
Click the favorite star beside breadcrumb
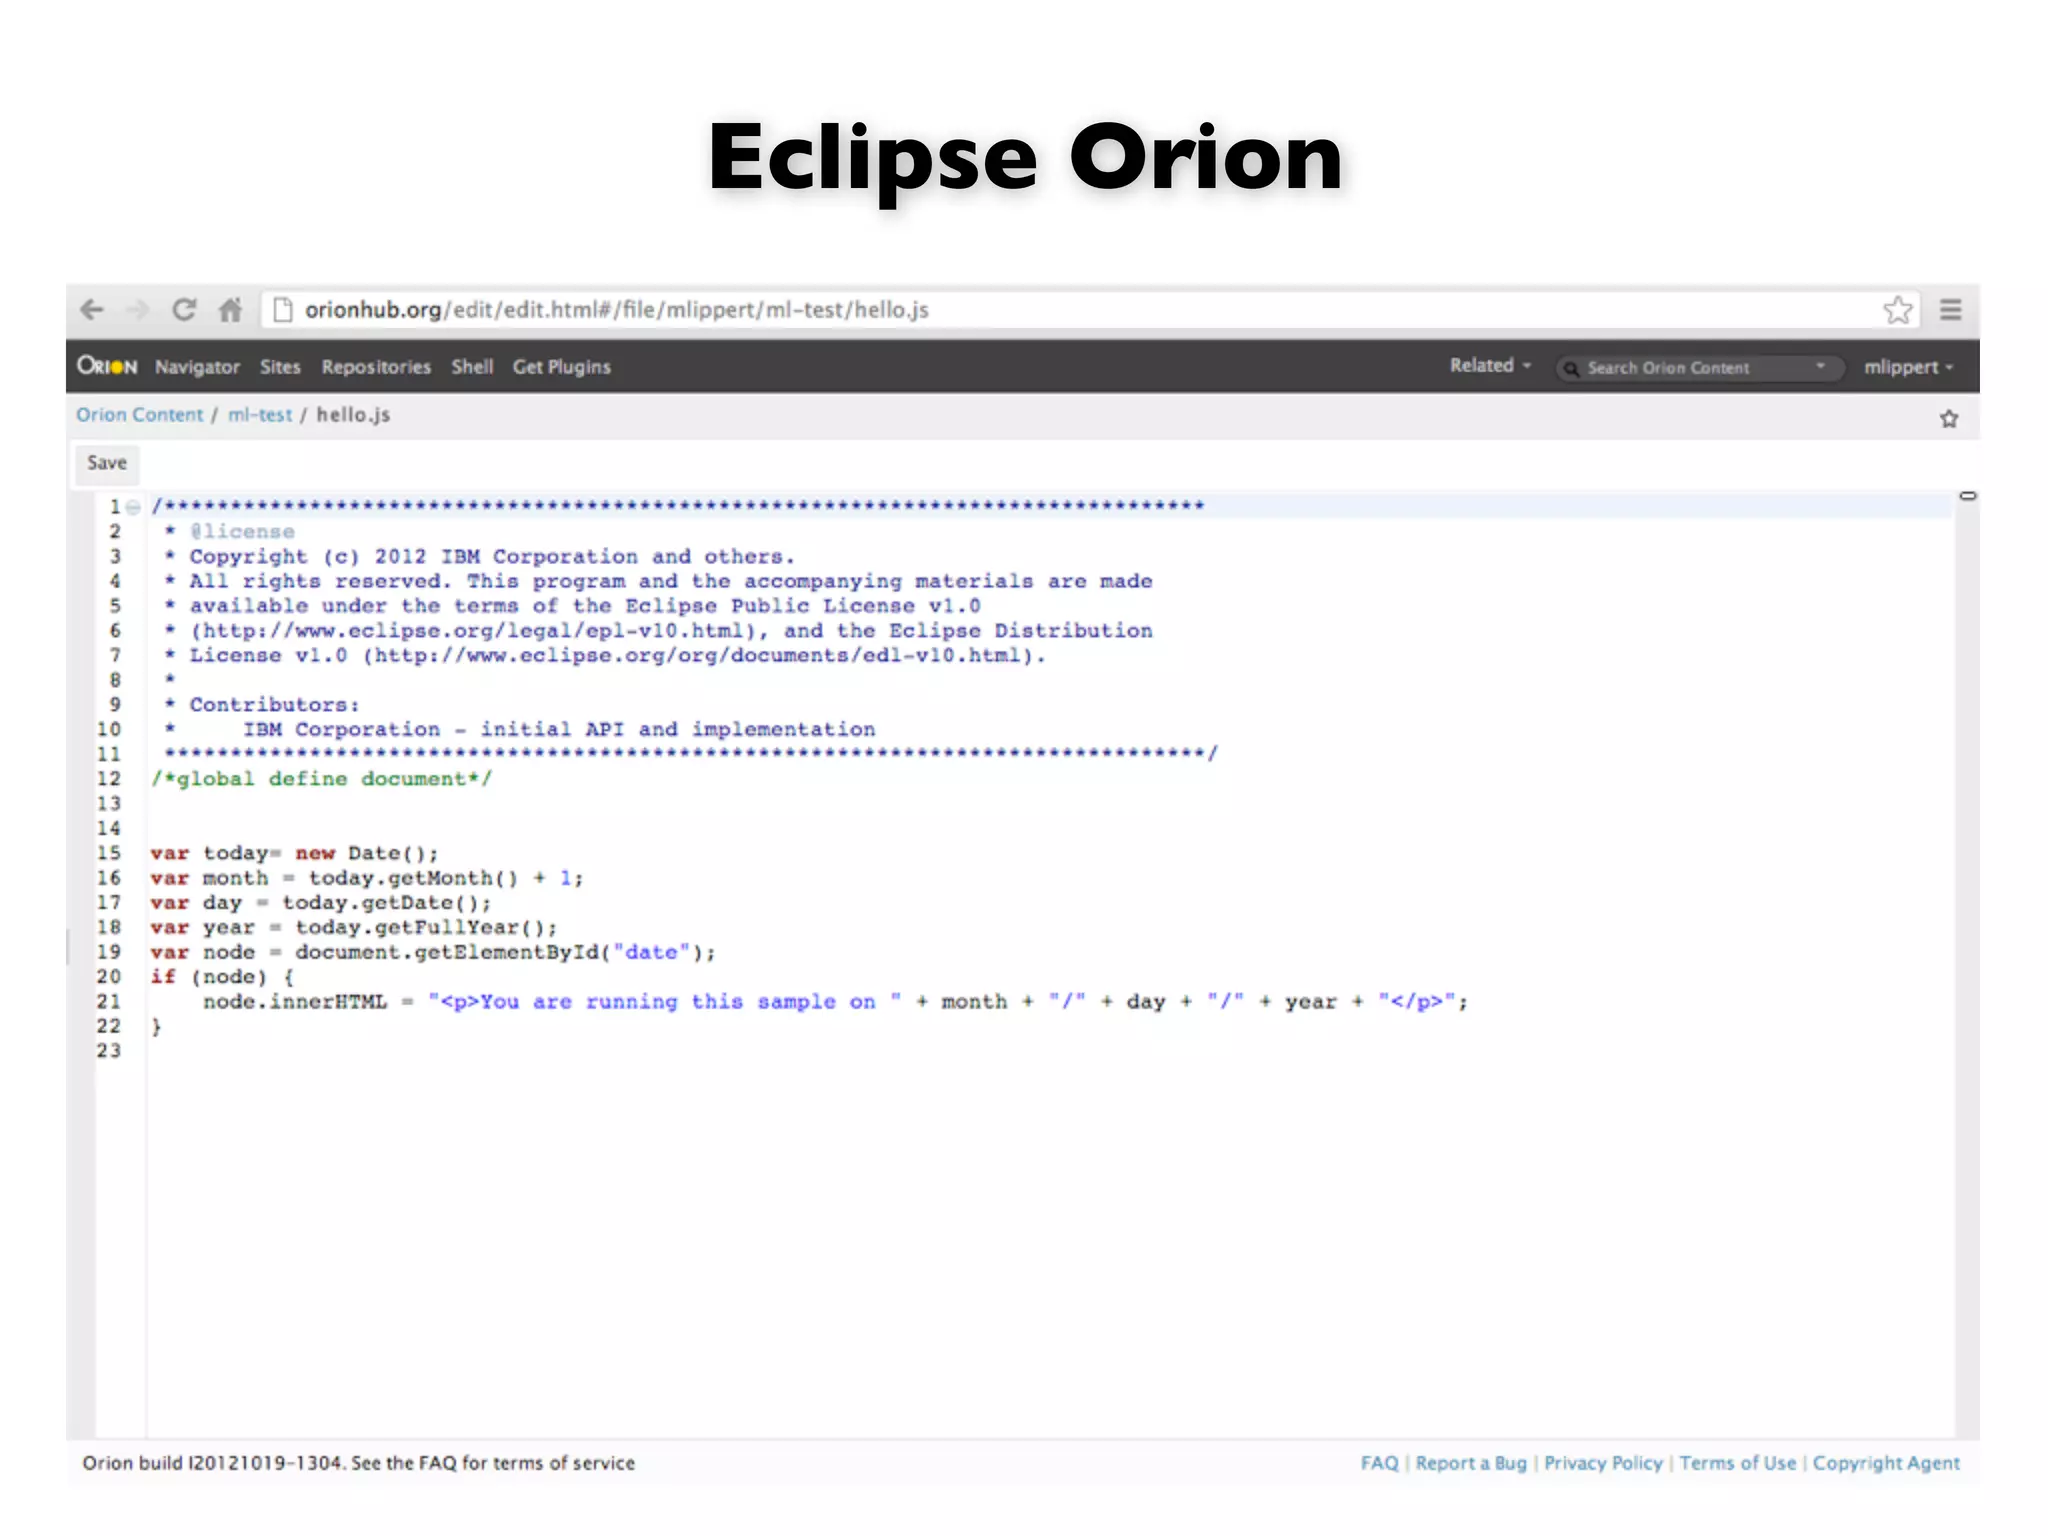1949,419
